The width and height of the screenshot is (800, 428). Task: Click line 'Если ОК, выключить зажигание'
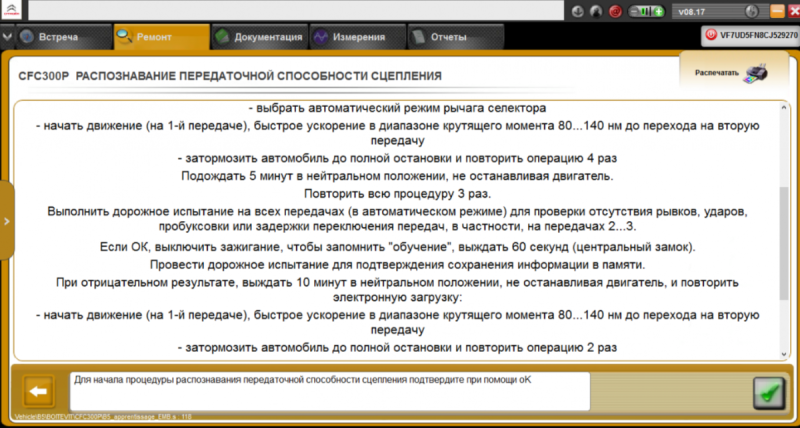pyautogui.click(x=397, y=247)
